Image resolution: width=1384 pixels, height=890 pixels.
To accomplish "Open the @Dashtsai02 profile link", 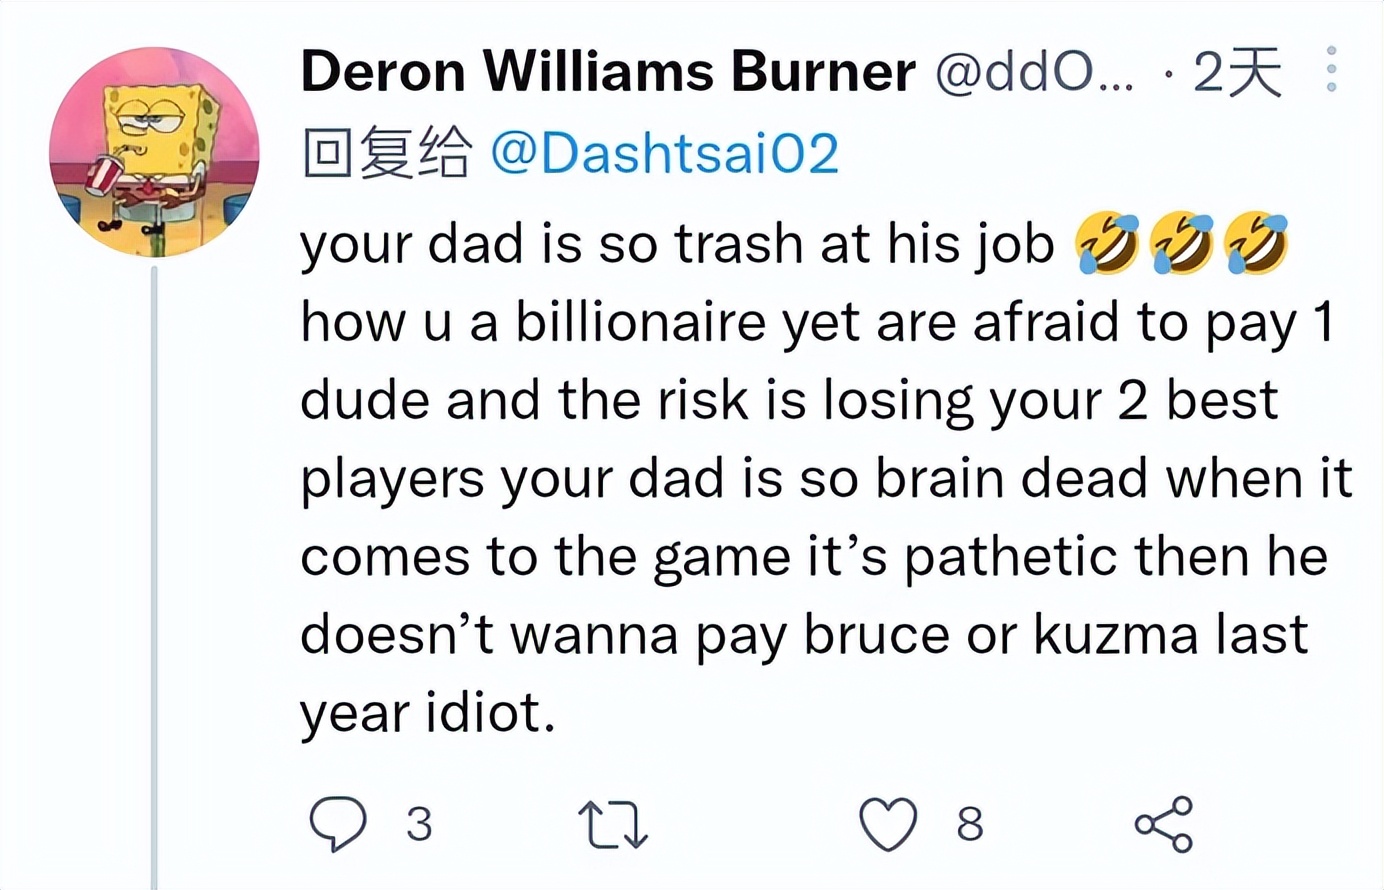I will pos(664,152).
